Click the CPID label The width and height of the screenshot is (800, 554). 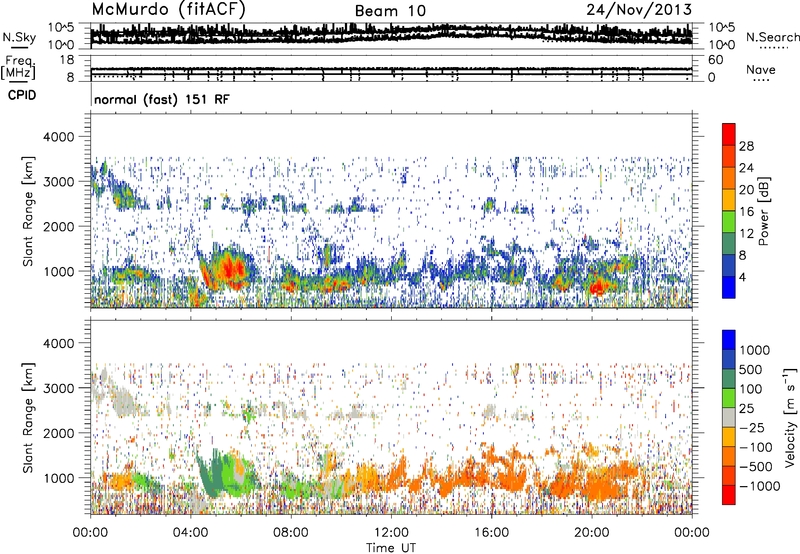click(22, 95)
